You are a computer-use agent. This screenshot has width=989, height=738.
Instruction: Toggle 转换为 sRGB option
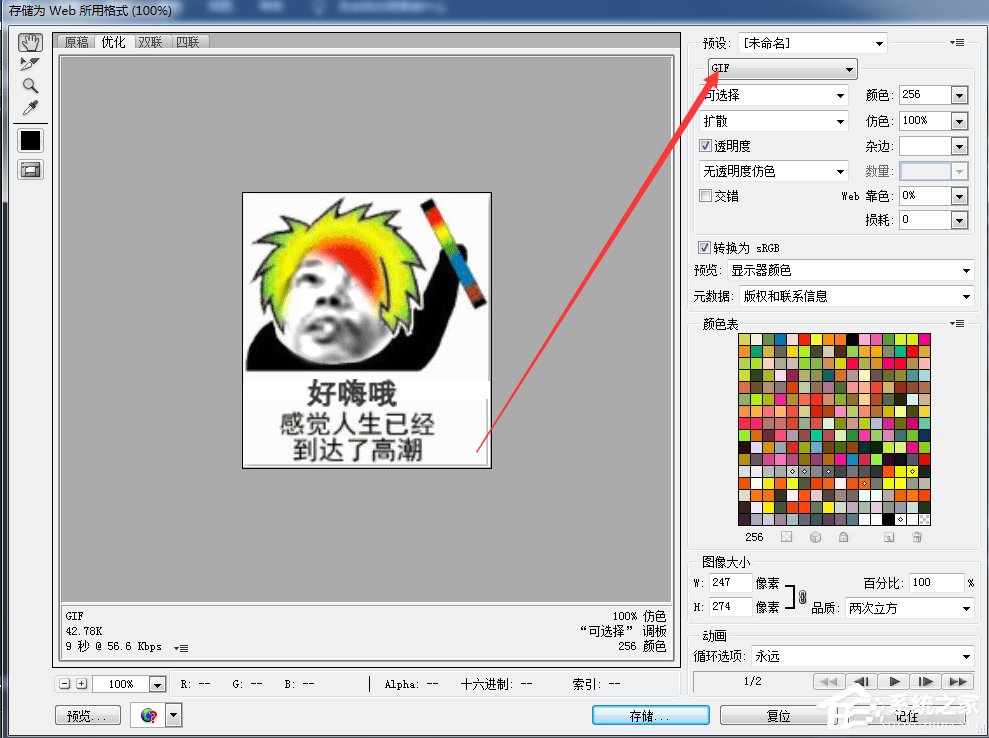point(706,247)
